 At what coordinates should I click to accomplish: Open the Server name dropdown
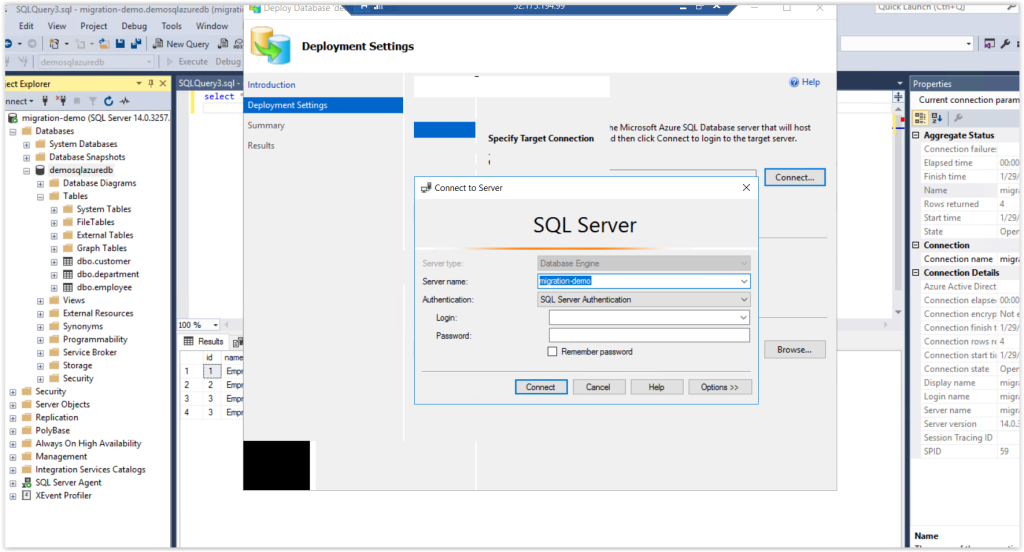tap(743, 281)
